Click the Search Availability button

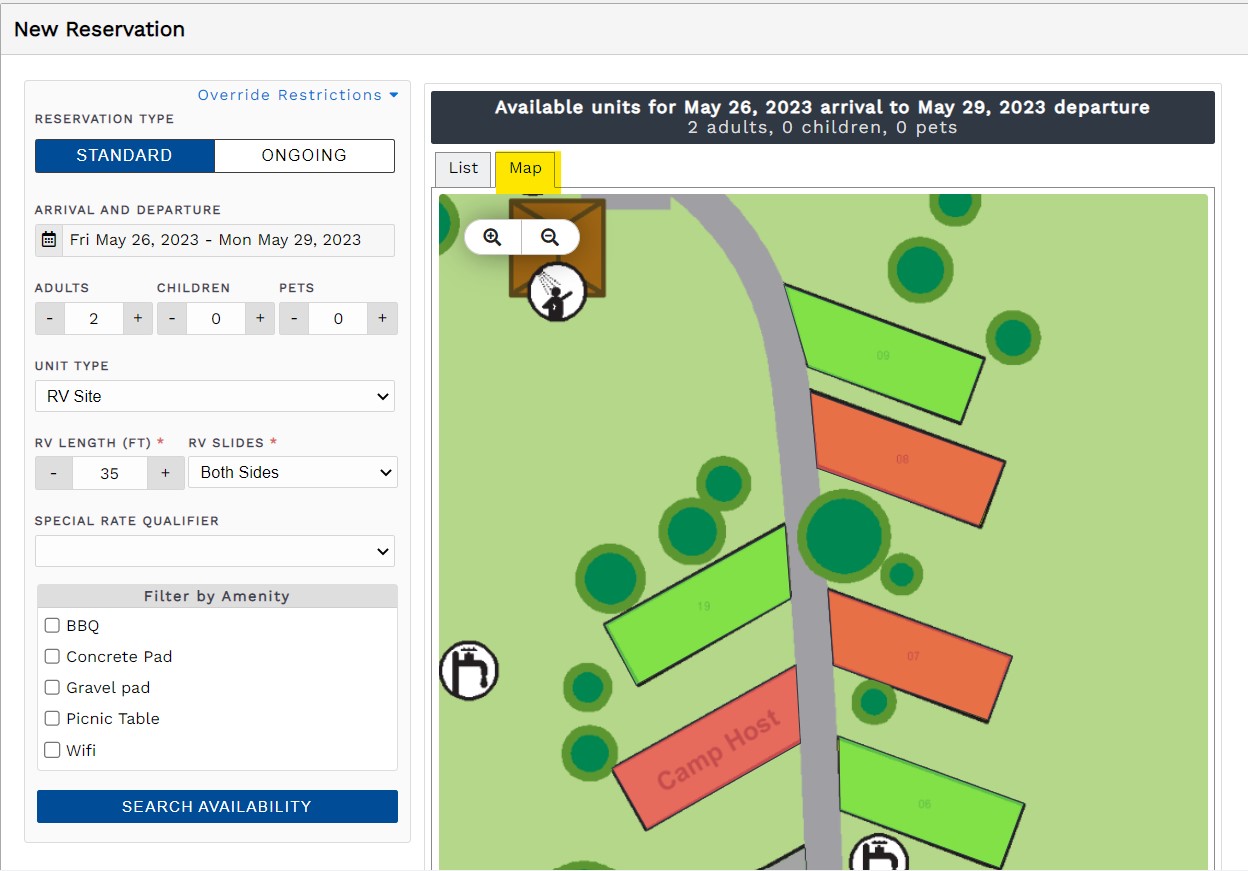pyautogui.click(x=217, y=806)
